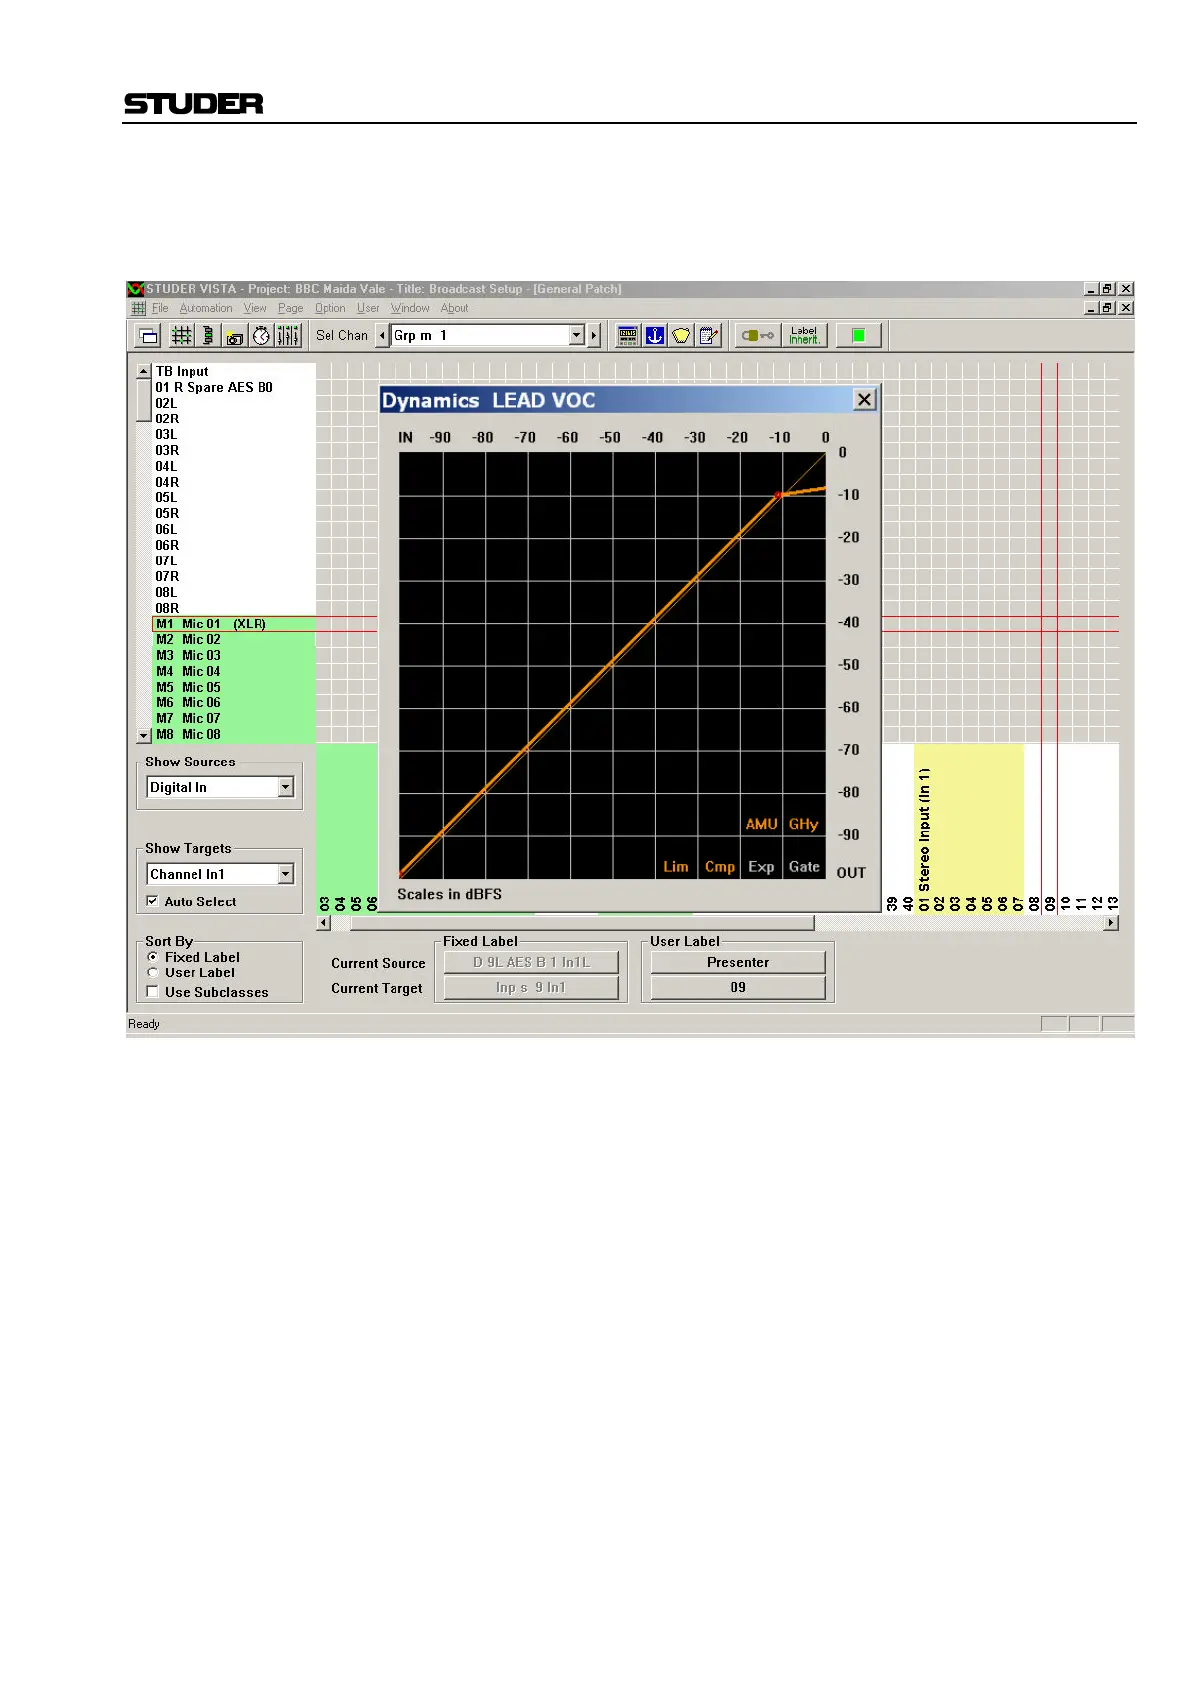The width and height of the screenshot is (1190, 1684).
Task: Toggle the Exp curve button
Action: (761, 867)
